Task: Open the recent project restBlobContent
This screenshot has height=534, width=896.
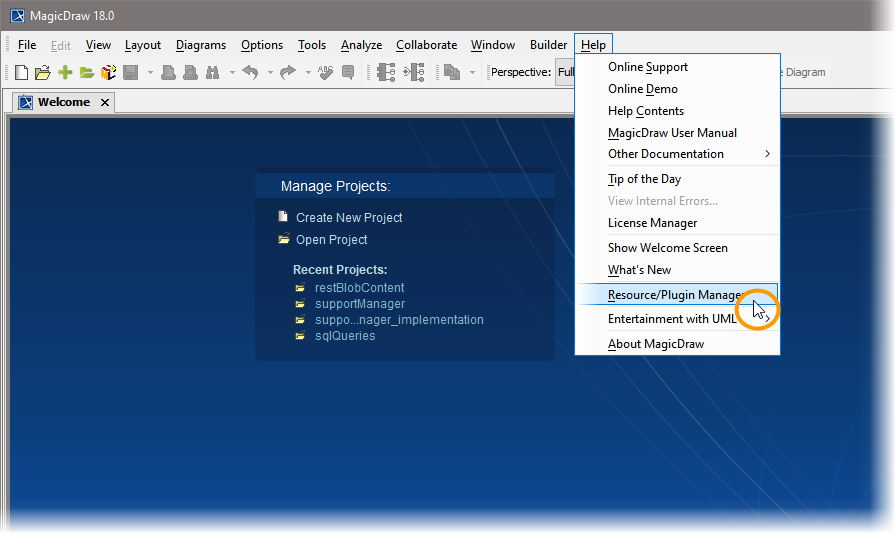Action: [359, 288]
